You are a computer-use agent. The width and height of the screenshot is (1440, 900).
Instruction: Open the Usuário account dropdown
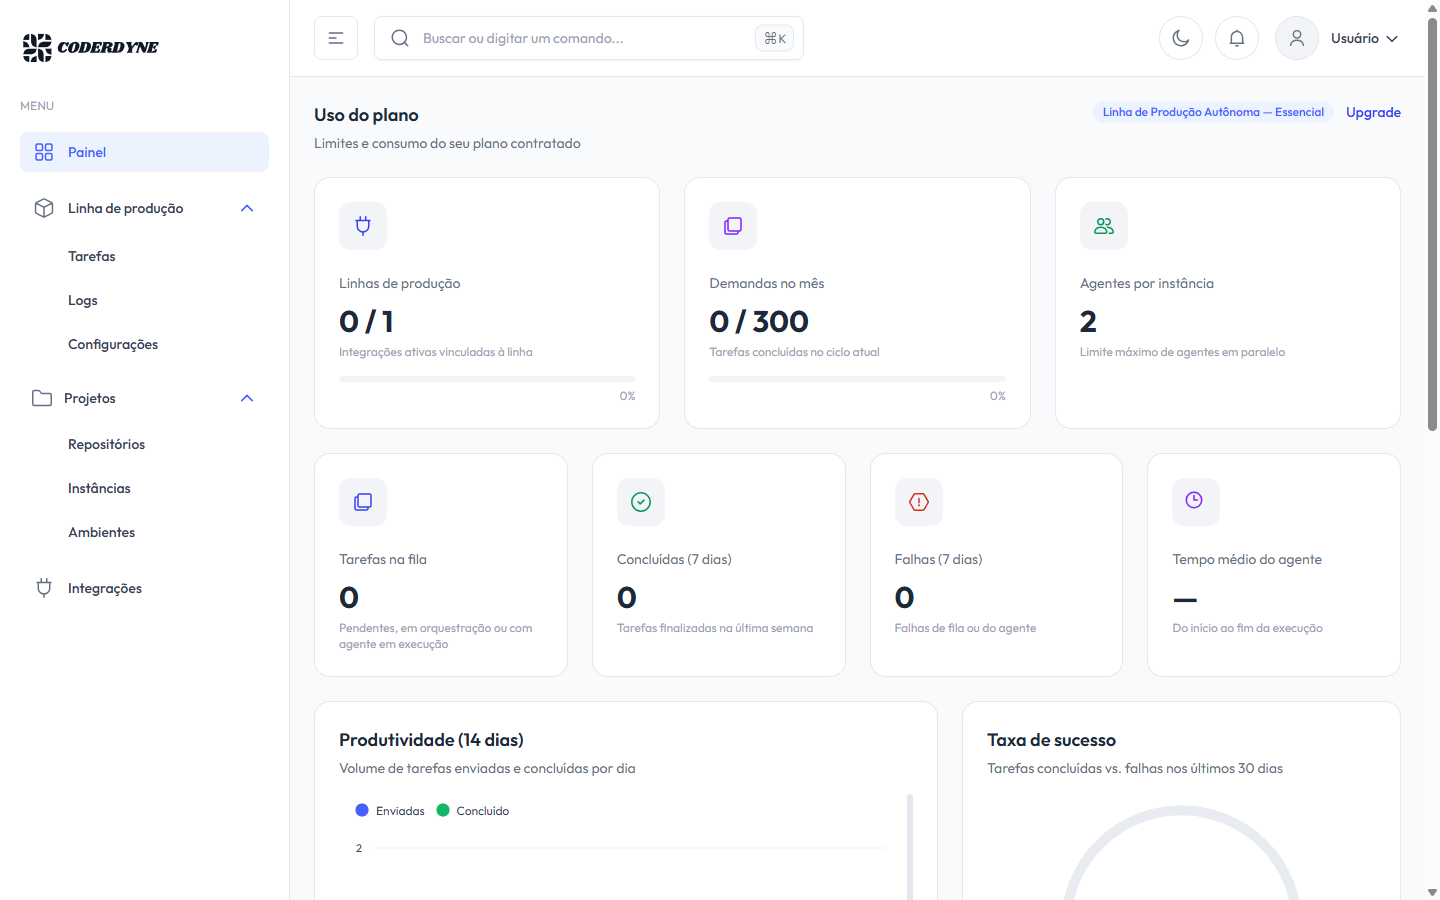pos(1364,38)
